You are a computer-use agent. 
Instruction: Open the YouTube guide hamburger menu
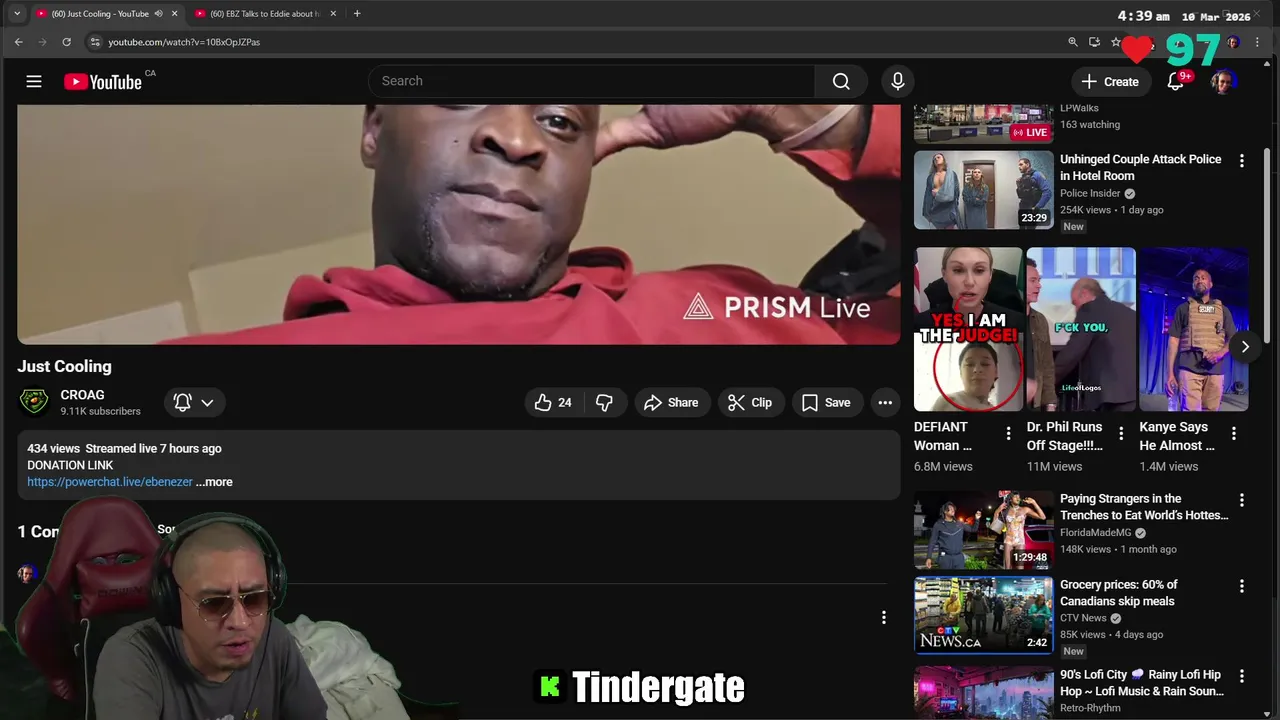click(x=34, y=81)
